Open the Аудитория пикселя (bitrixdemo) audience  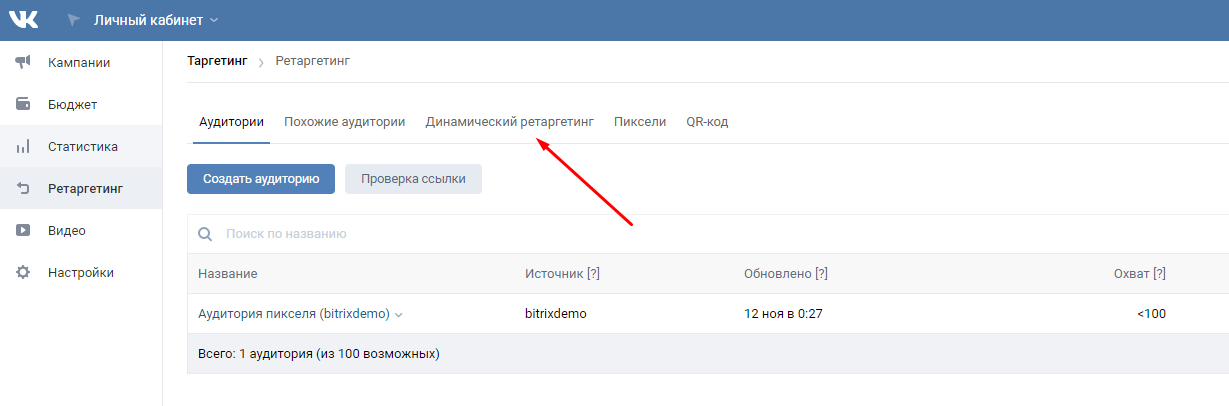click(x=294, y=314)
